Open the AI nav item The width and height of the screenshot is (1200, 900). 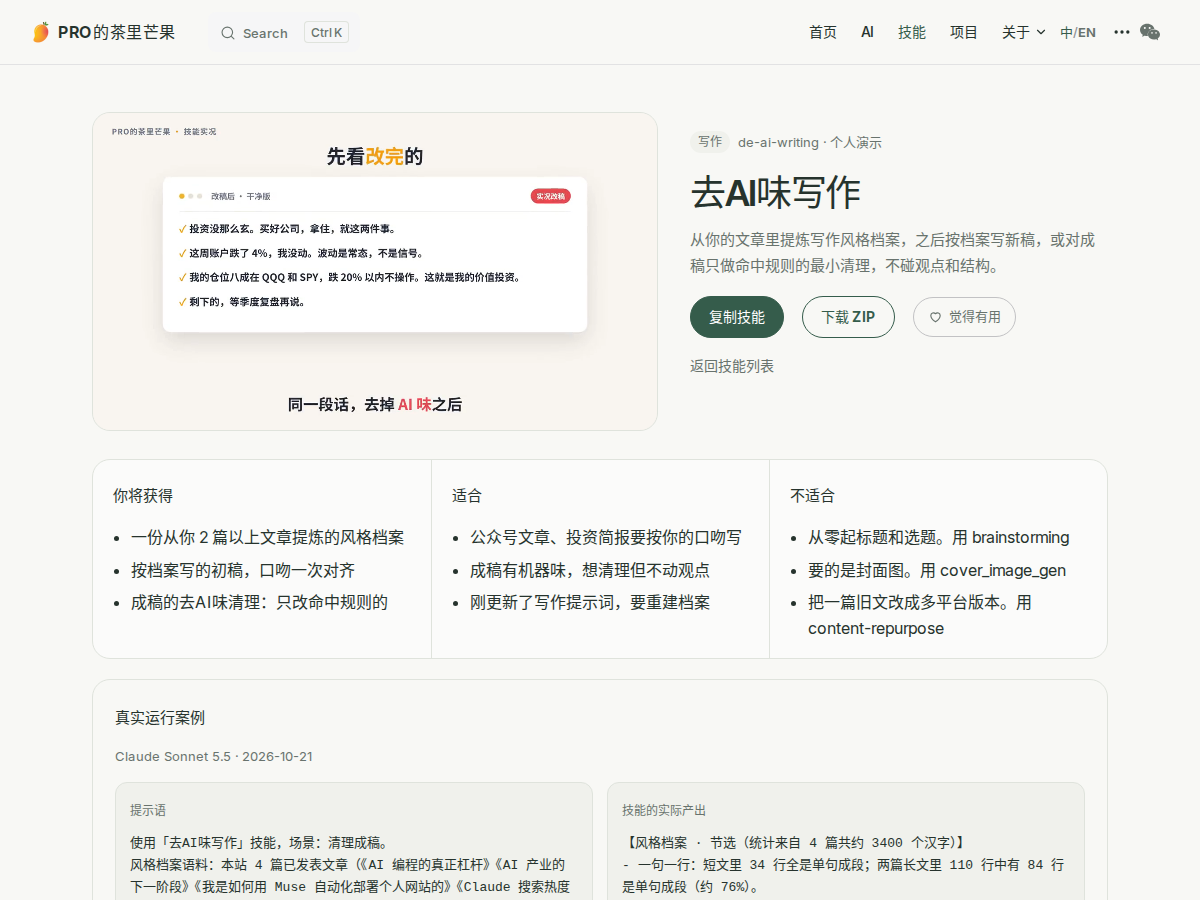[x=867, y=32]
